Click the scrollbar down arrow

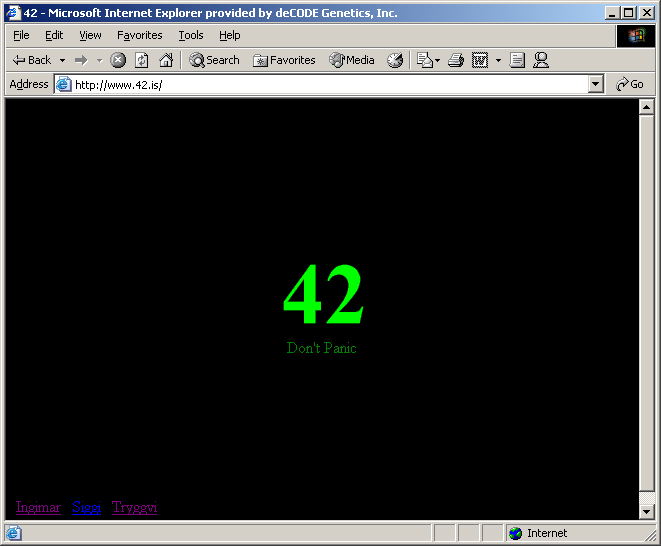tap(646, 512)
